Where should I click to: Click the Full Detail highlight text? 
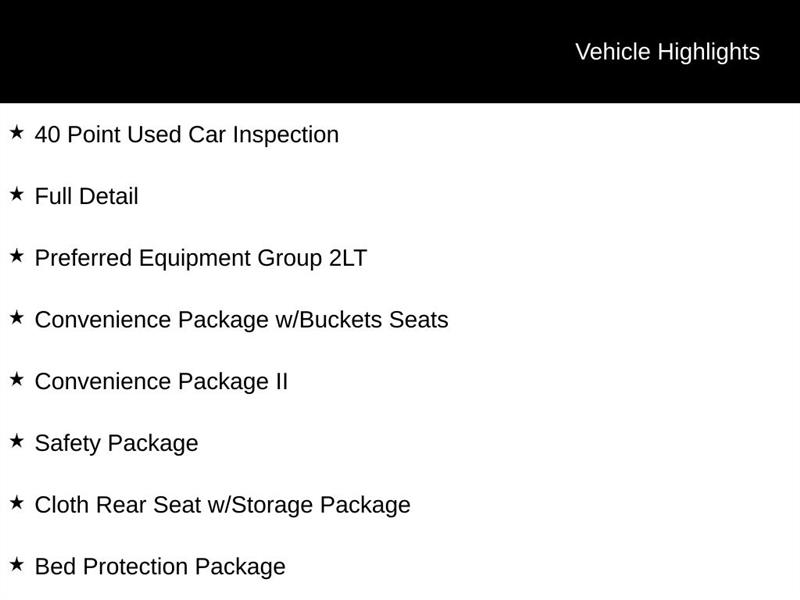pyautogui.click(x=86, y=196)
